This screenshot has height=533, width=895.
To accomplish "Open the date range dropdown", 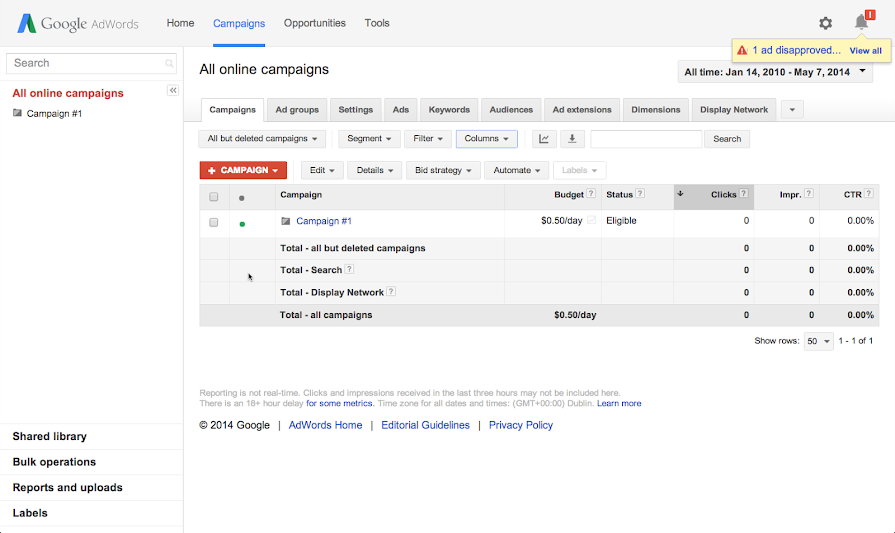I will coord(775,72).
